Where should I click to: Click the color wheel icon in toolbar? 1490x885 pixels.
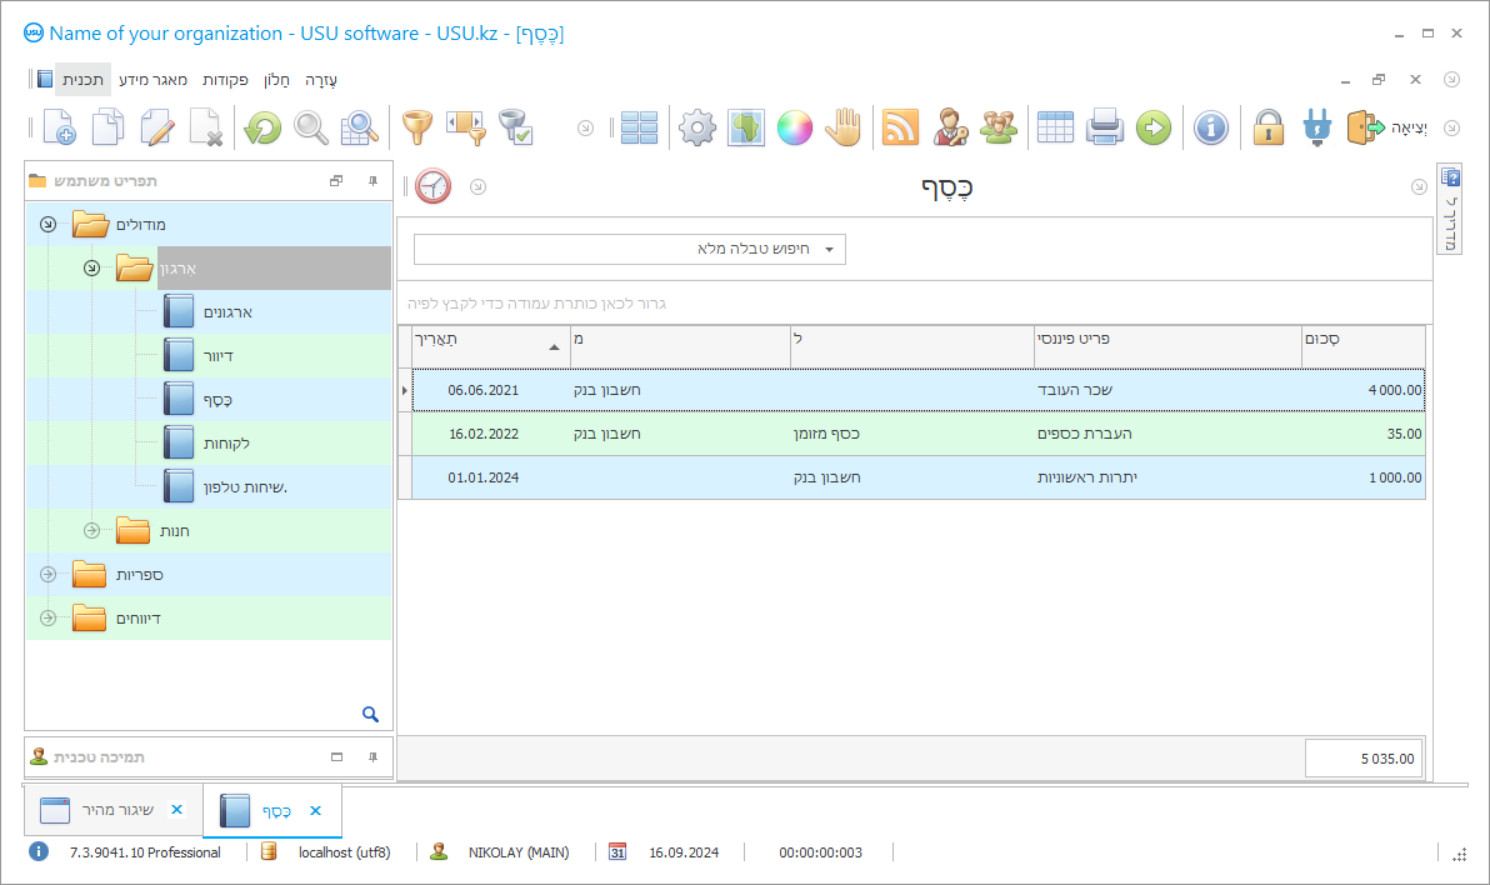pos(794,128)
